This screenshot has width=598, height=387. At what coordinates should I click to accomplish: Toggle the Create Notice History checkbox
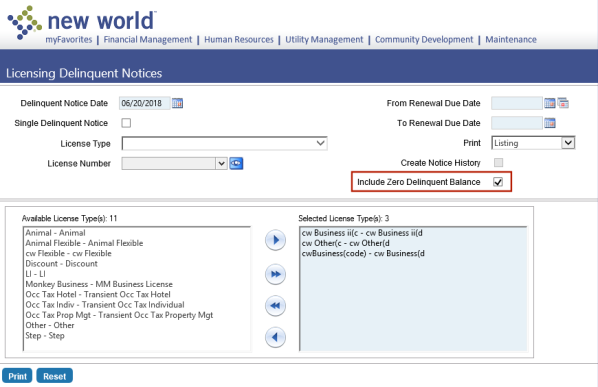tap(498, 163)
